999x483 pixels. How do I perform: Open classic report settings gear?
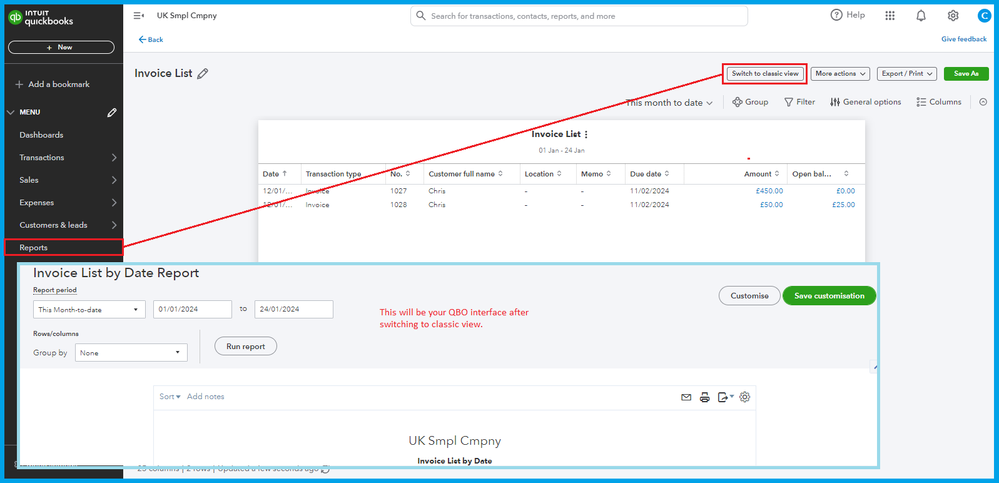coord(745,397)
